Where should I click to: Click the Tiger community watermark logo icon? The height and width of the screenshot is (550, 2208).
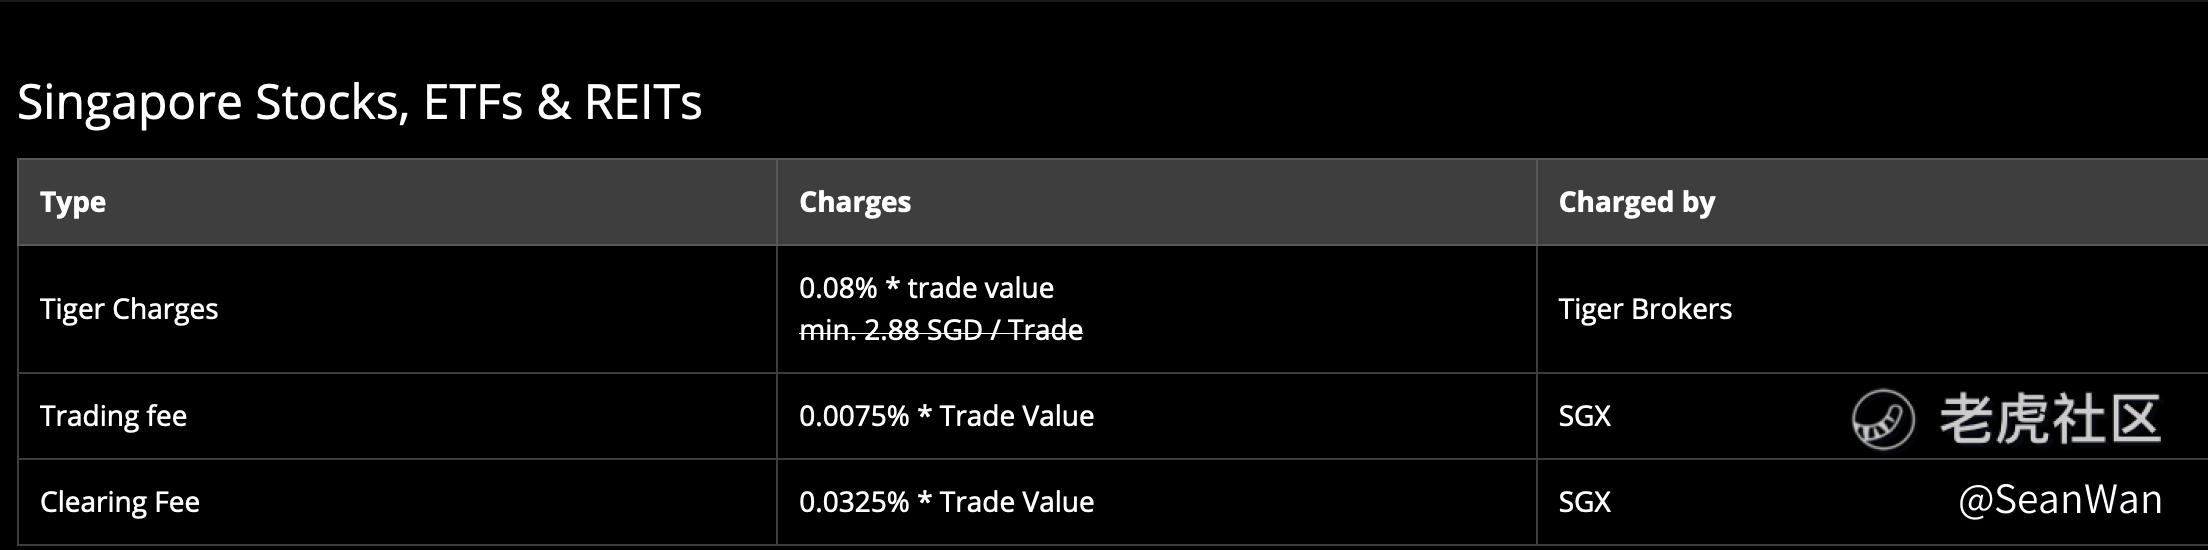(x=1883, y=419)
